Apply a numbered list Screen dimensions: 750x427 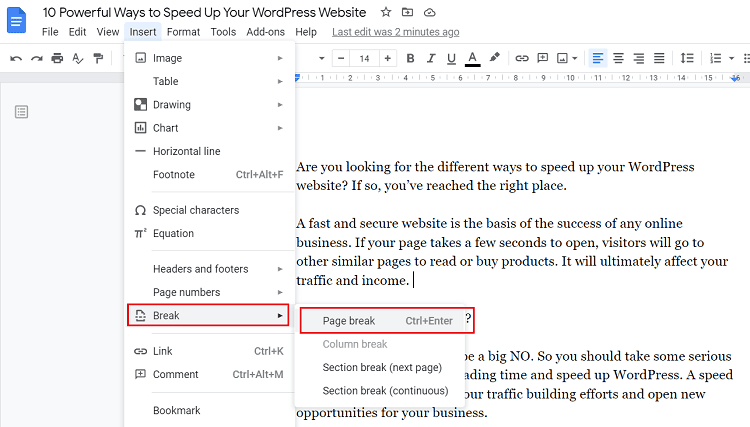716,58
